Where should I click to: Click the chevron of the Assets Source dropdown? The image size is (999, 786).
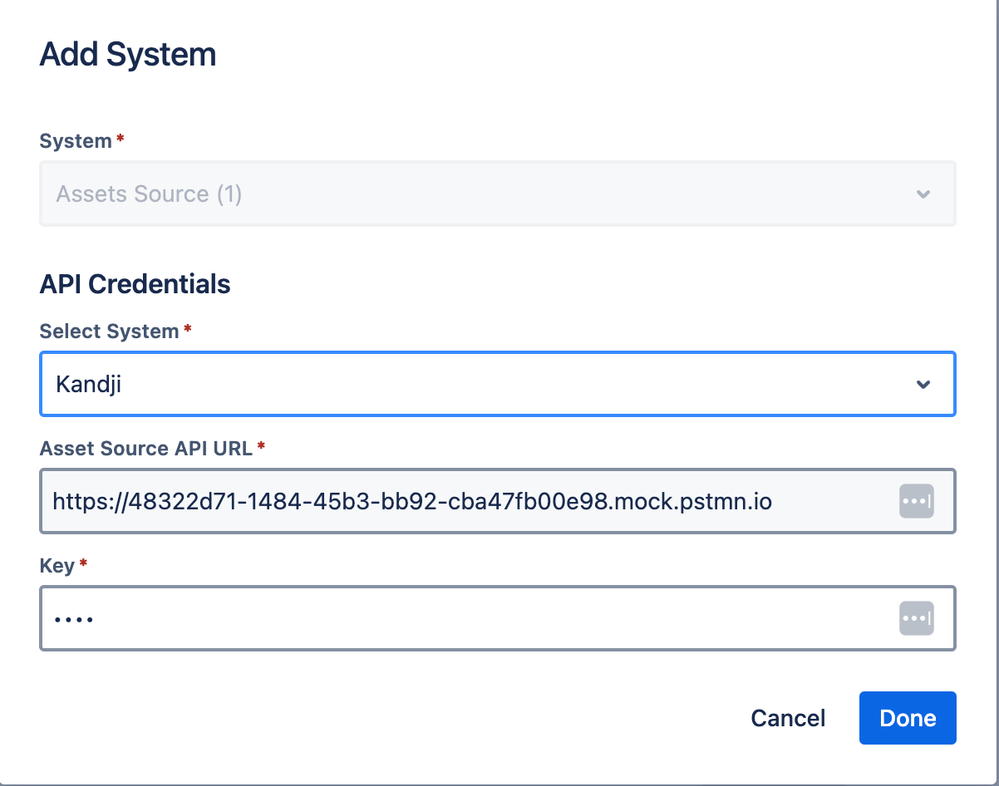923,194
